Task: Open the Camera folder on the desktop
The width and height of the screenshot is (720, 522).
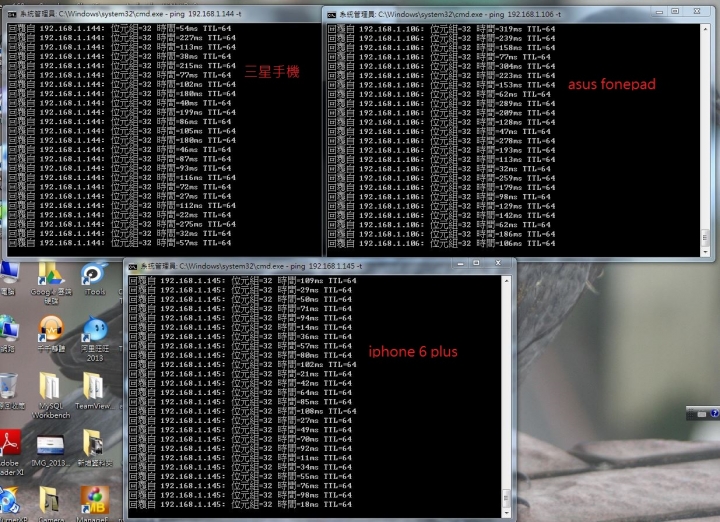Action: [51, 504]
